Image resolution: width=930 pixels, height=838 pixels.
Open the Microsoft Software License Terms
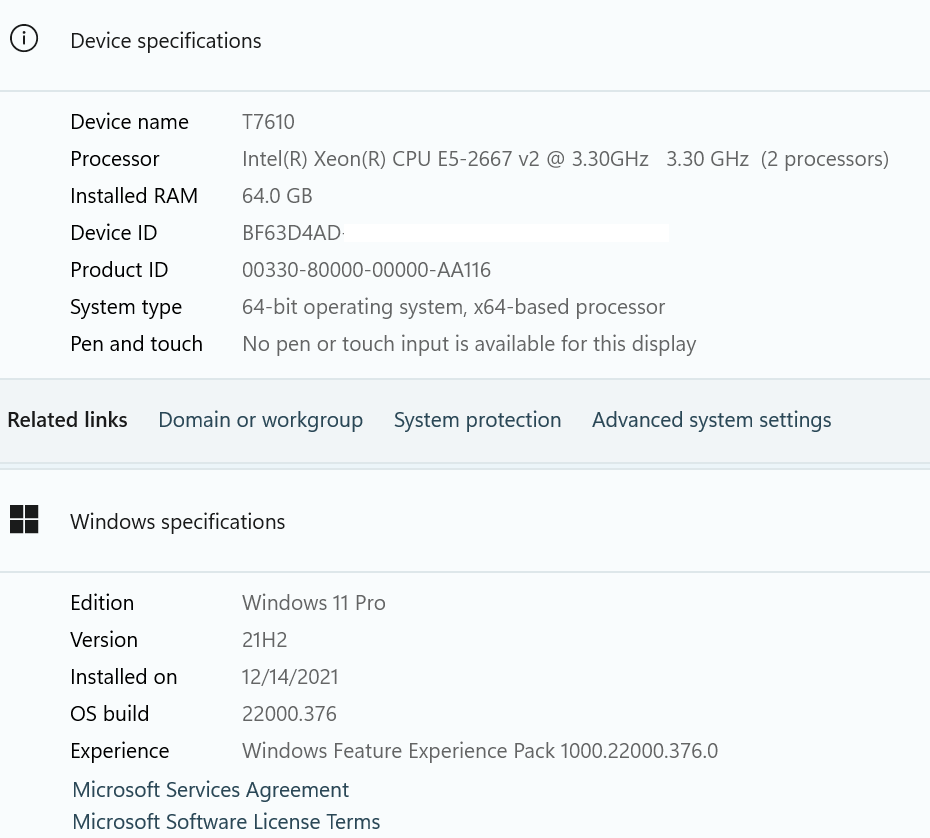click(x=225, y=821)
